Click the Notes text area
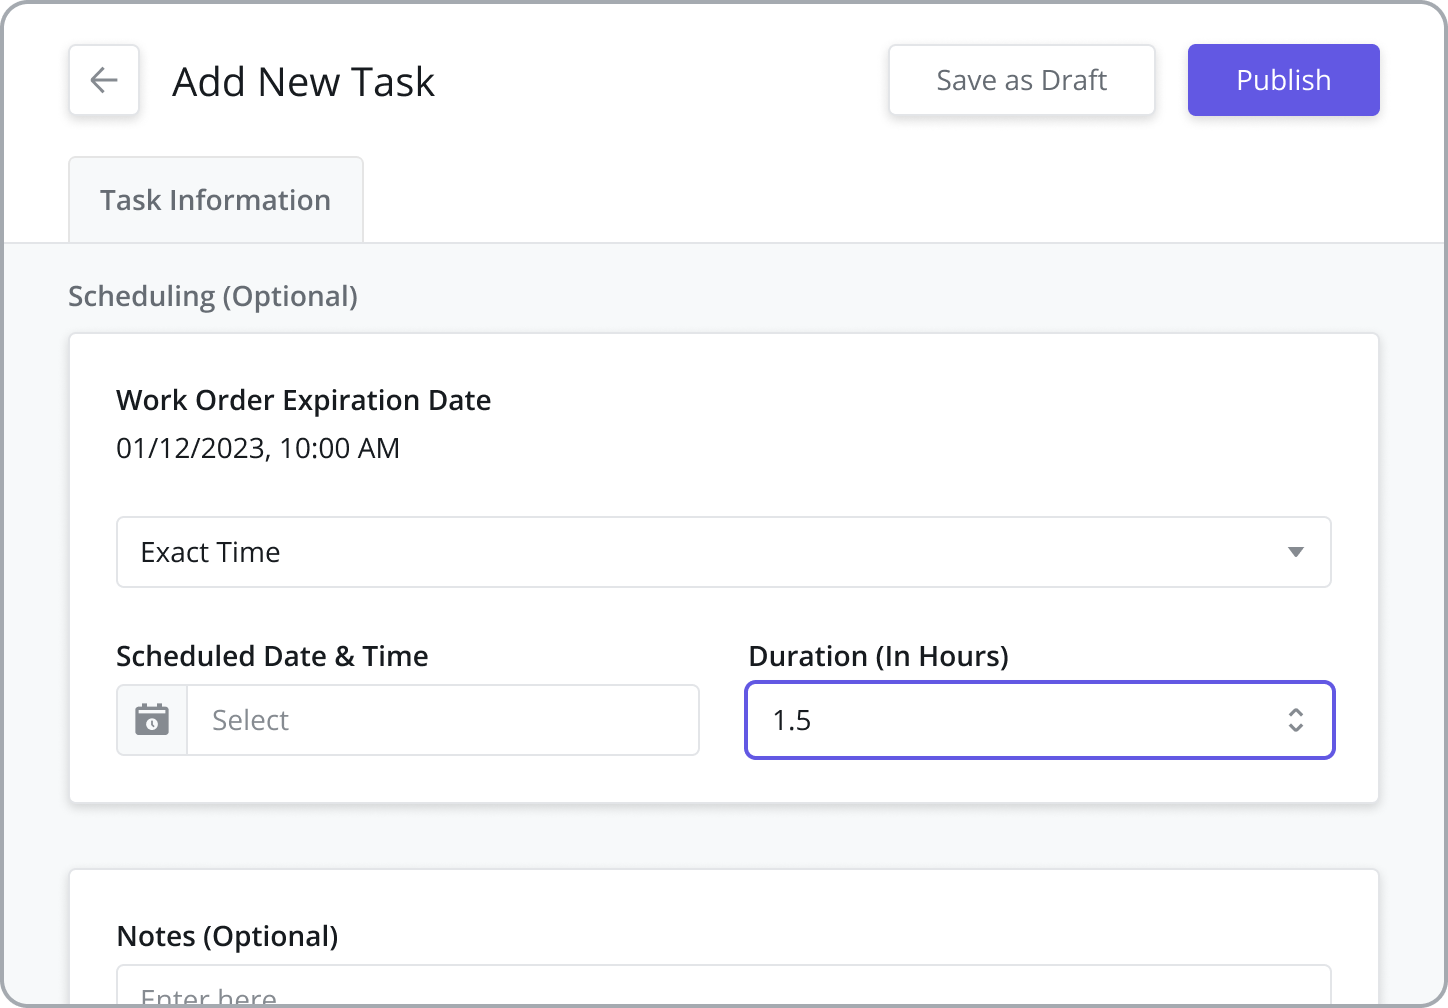Screen dimensions: 1448x1008 pyautogui.click(x=724, y=987)
